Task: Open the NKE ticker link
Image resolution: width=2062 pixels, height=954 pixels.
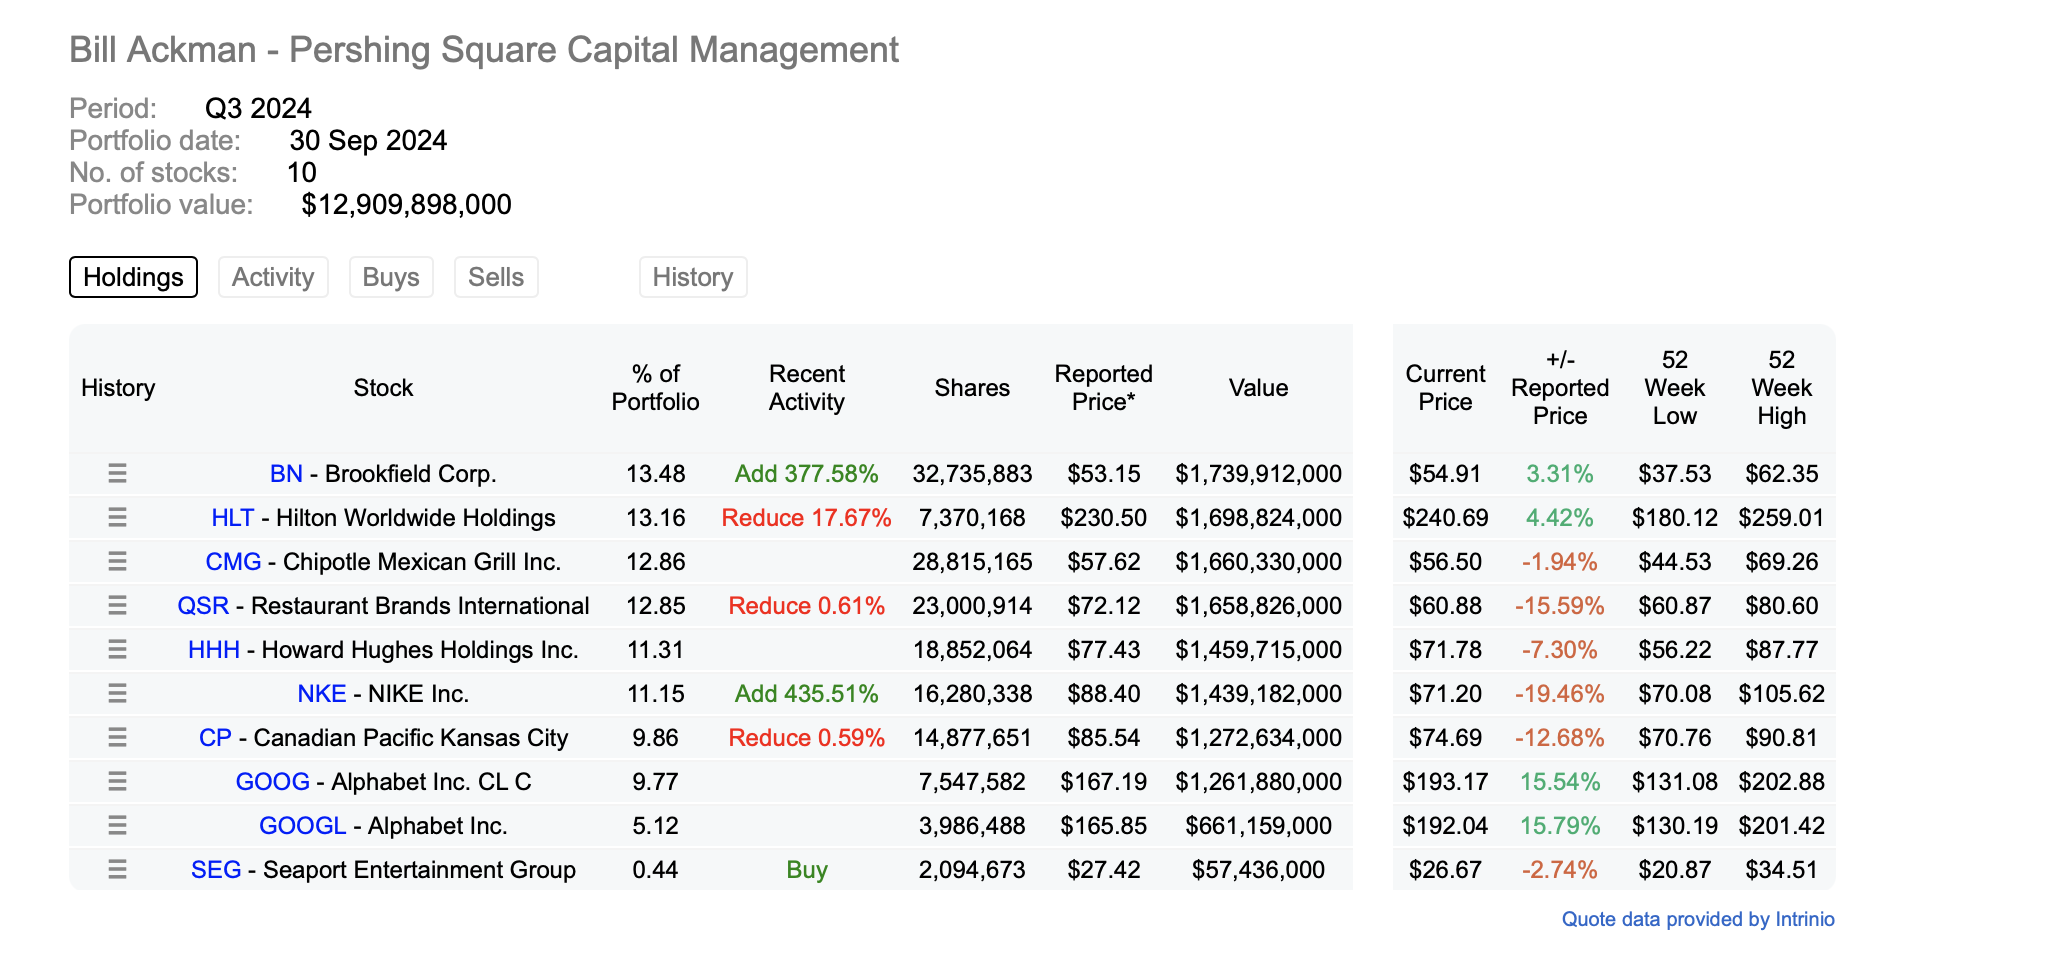Action: [x=322, y=693]
